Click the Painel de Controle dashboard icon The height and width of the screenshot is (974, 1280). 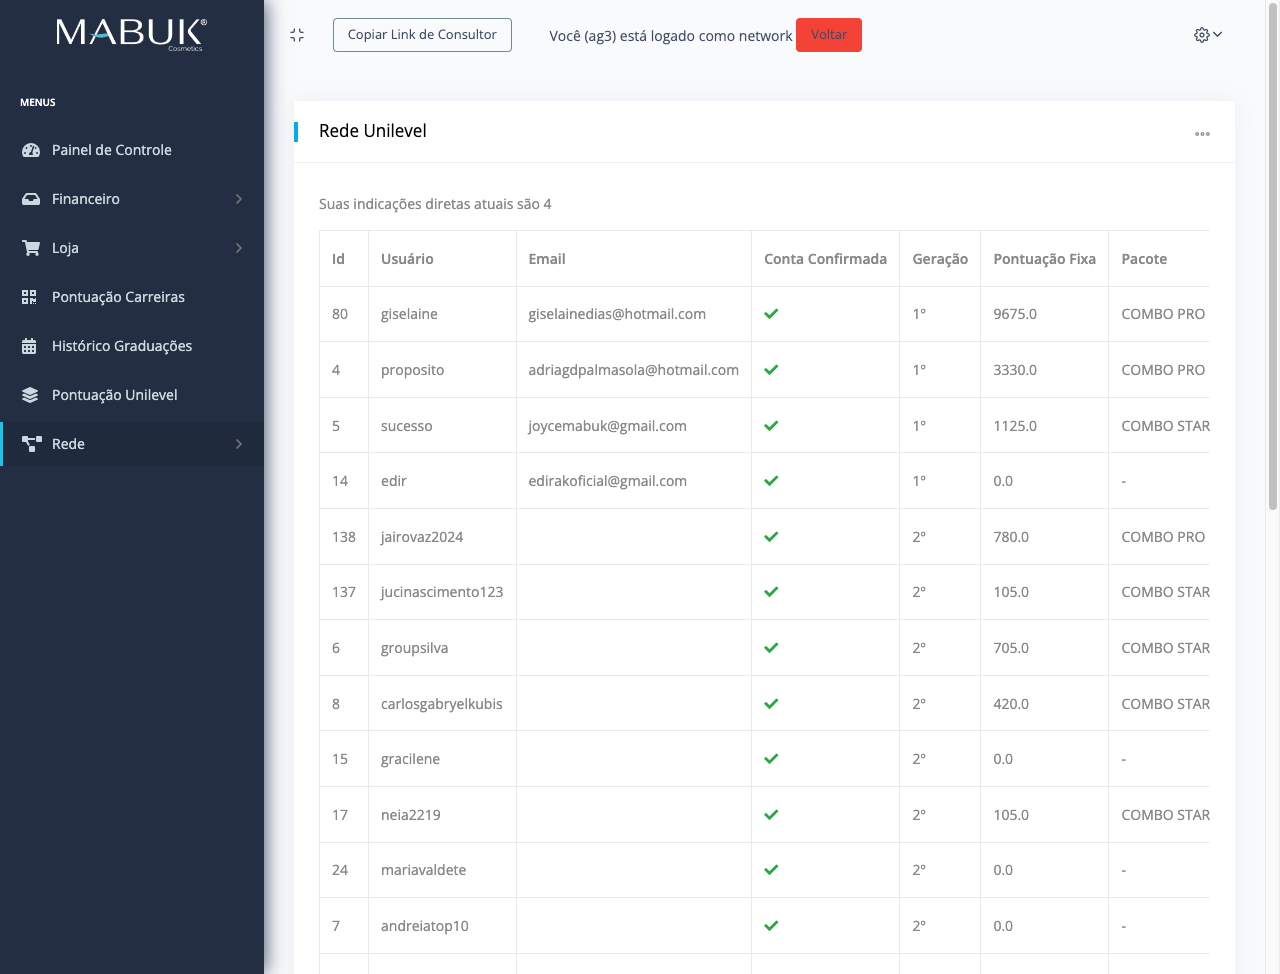click(x=31, y=150)
